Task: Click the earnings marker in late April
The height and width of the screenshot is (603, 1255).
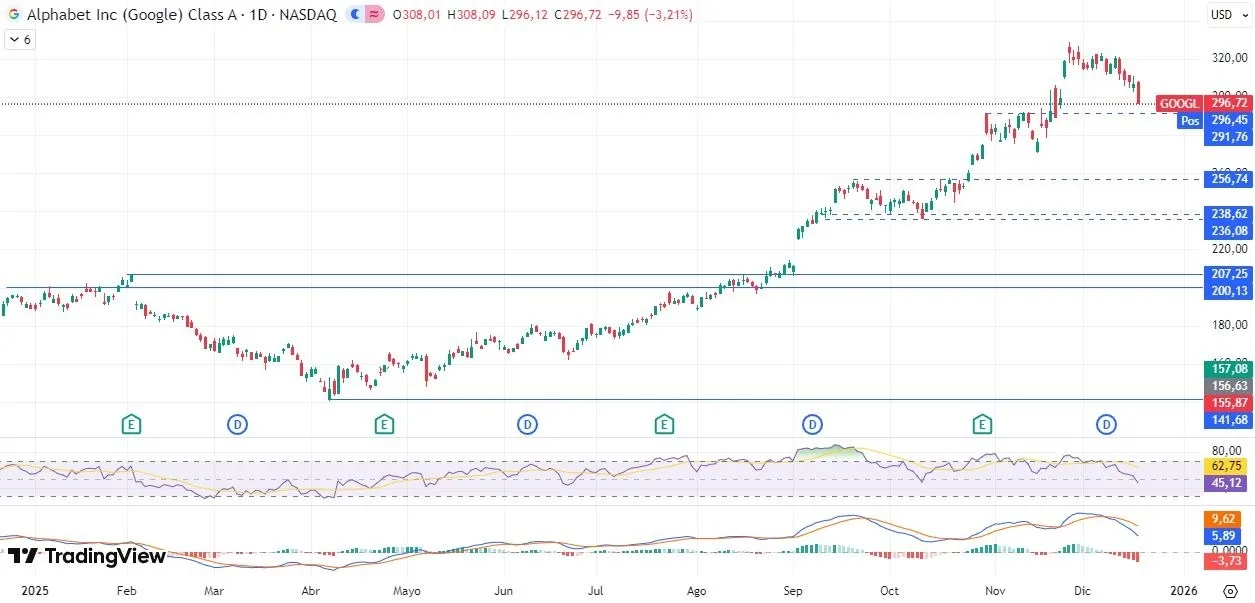Action: pos(384,425)
